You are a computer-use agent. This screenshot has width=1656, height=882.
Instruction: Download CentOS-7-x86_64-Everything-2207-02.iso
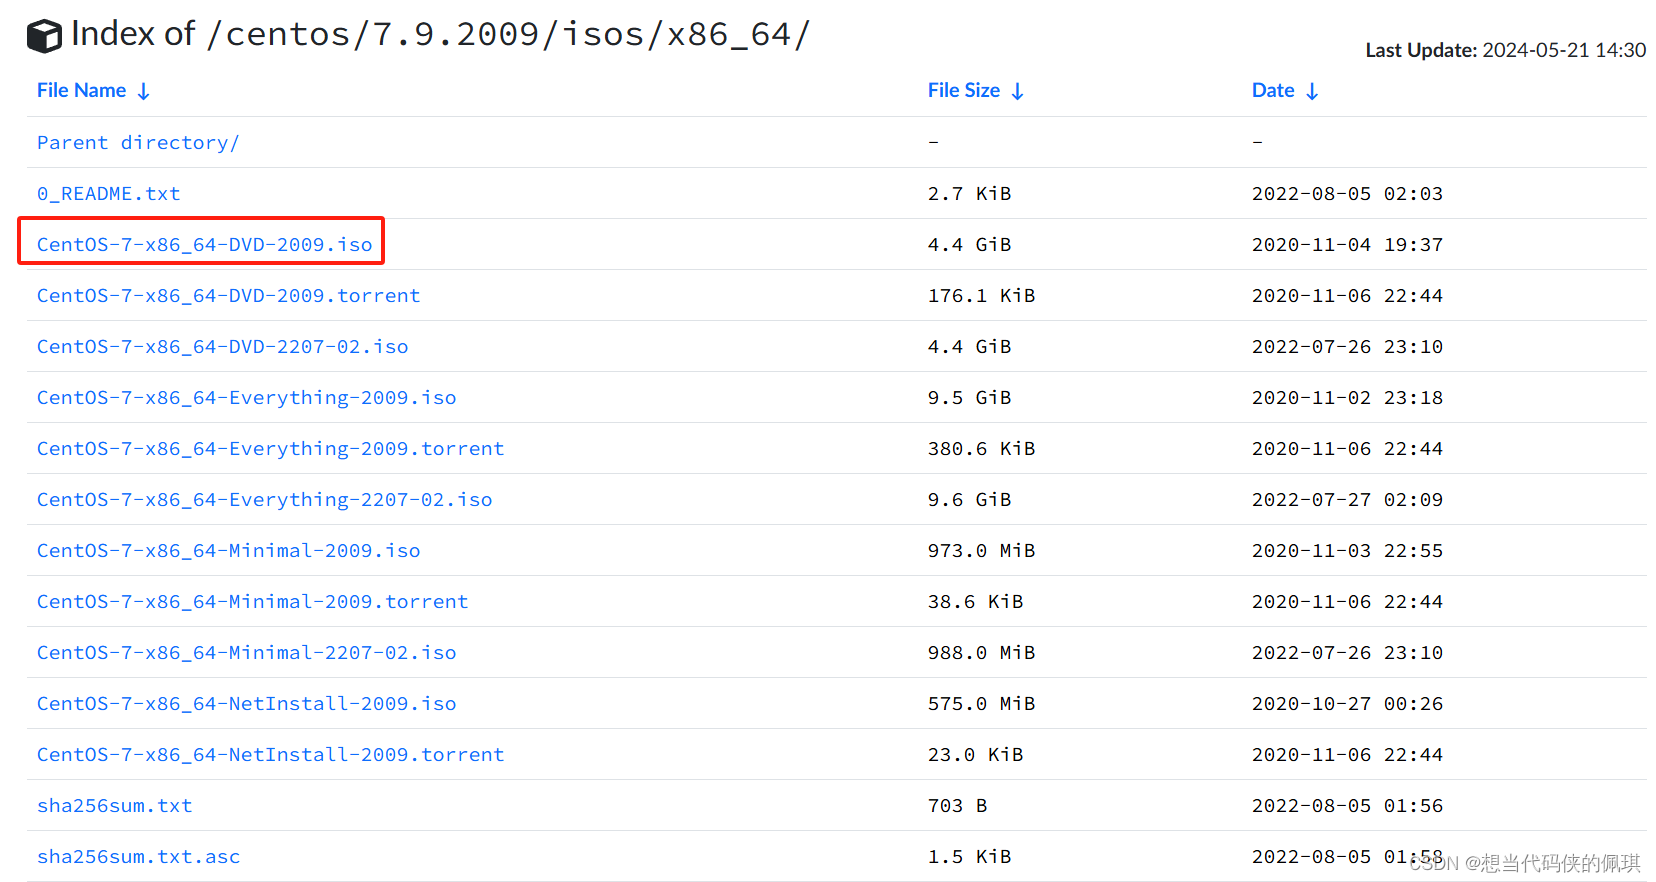[x=264, y=500]
